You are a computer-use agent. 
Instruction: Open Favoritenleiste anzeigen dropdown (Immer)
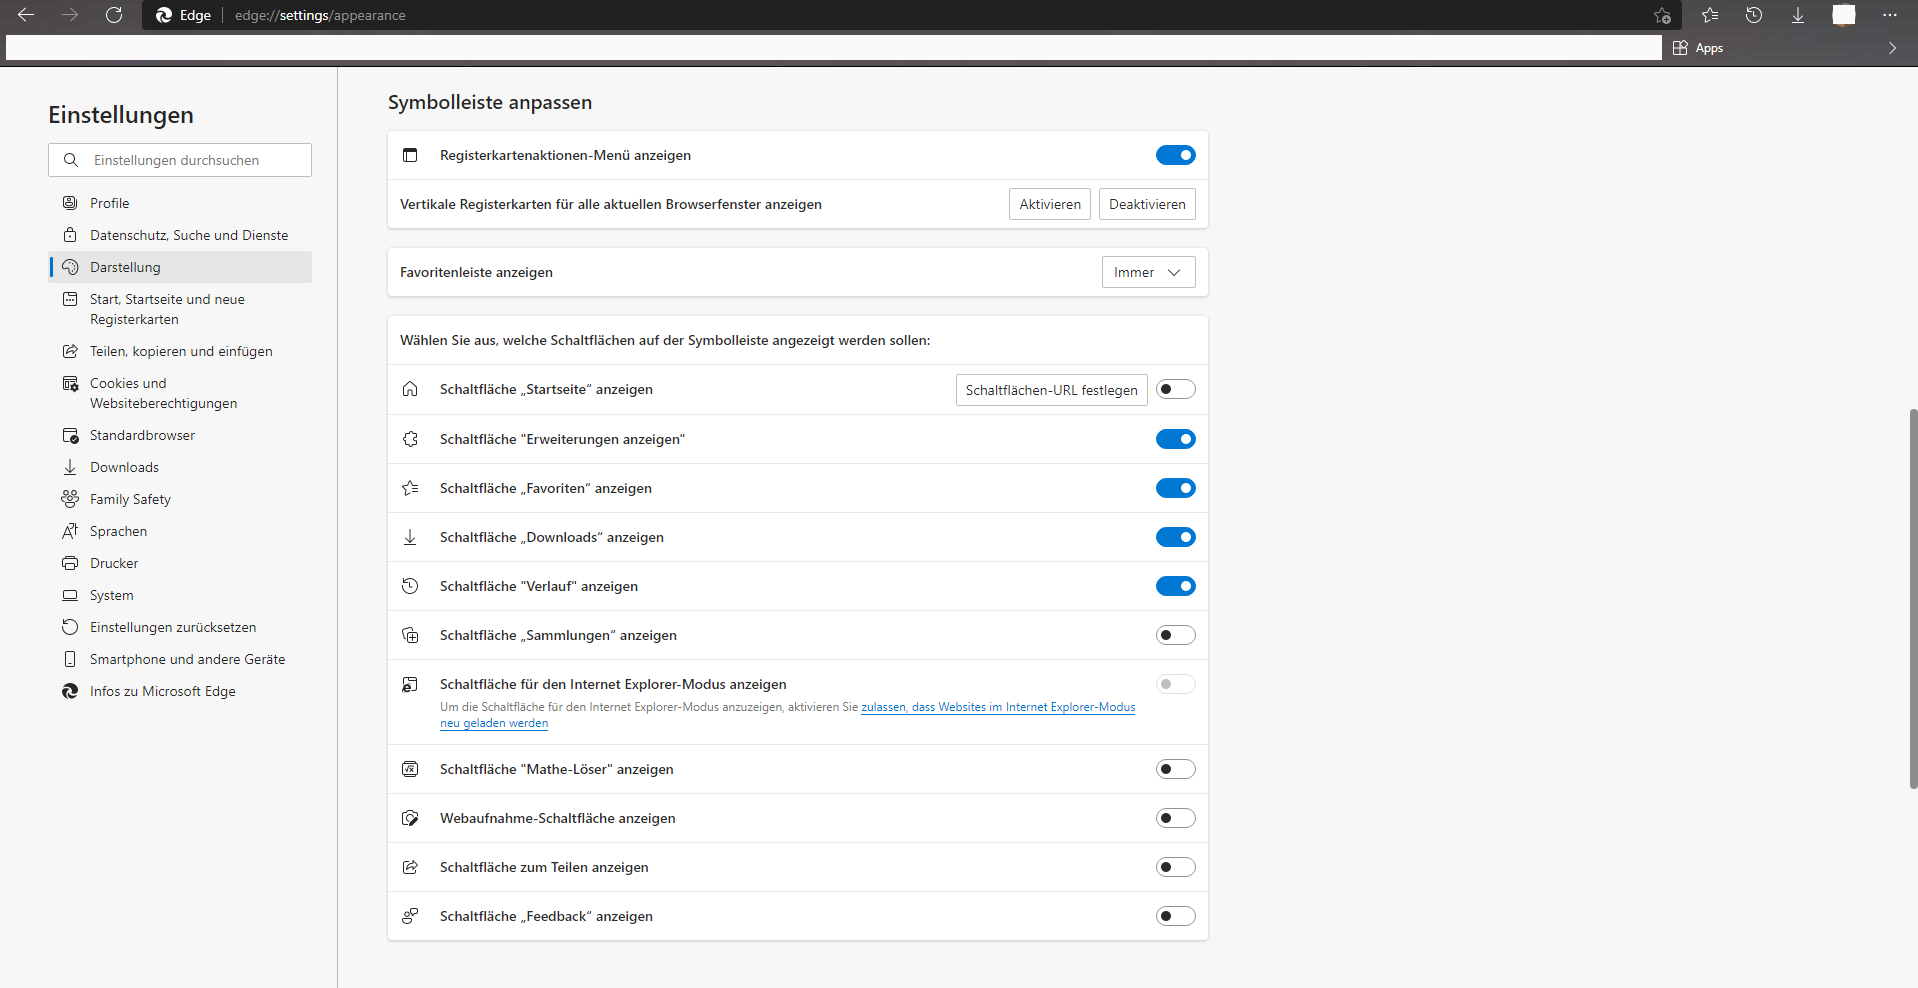[x=1148, y=272]
